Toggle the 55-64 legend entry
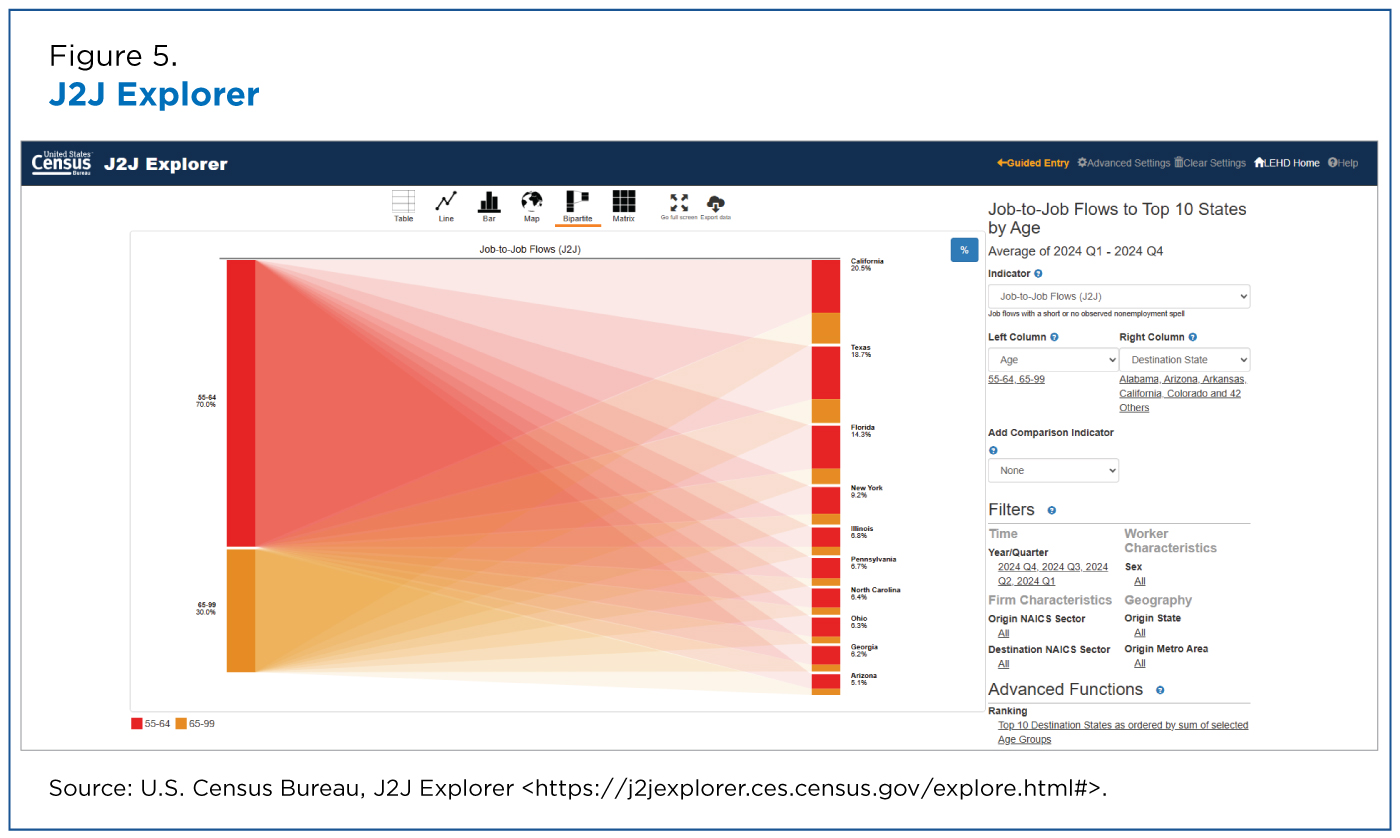Viewport: 1400px width, 838px height. (x=150, y=723)
